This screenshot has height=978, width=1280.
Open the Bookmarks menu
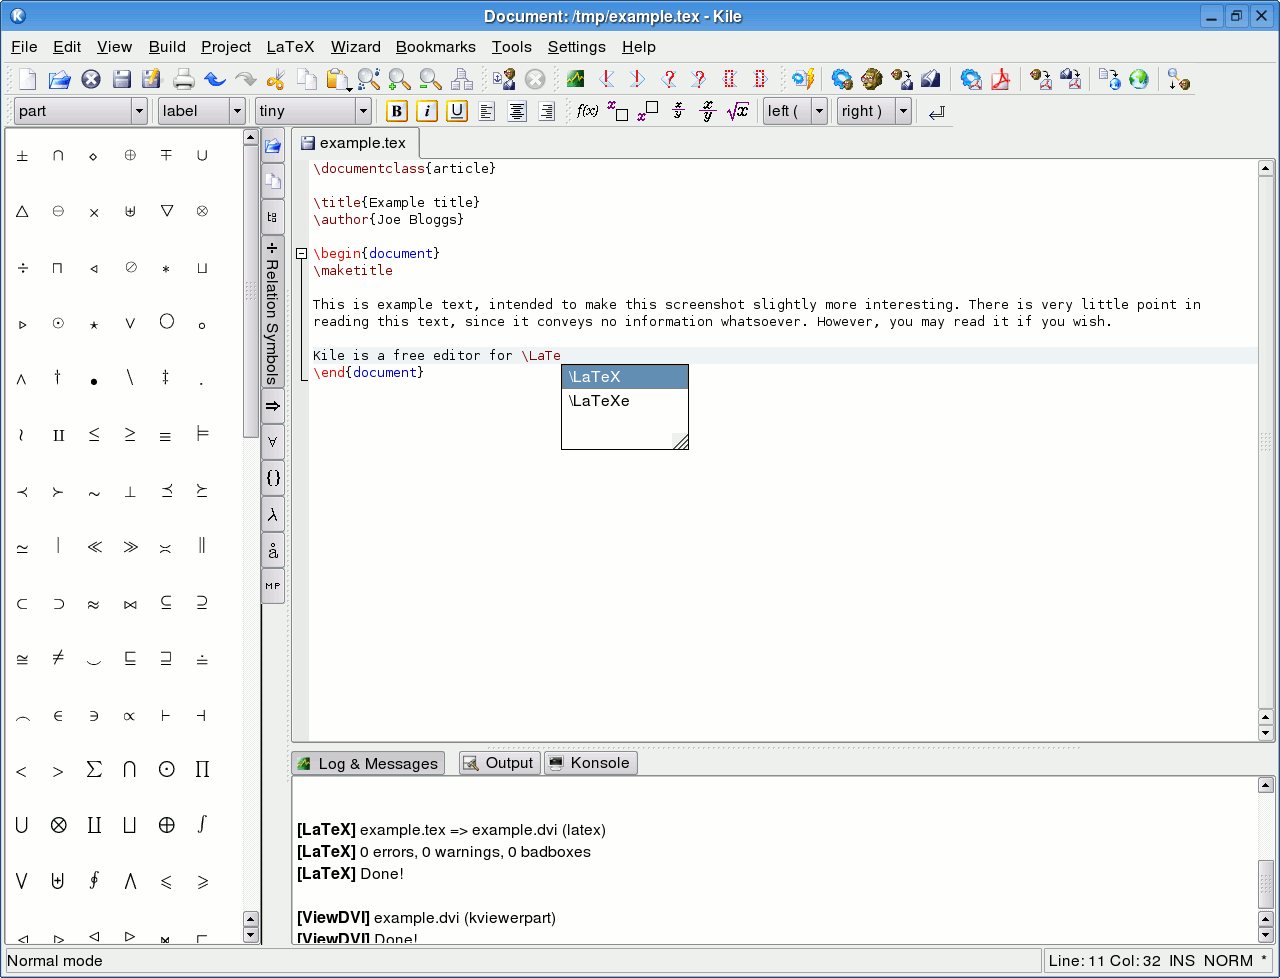(x=436, y=47)
